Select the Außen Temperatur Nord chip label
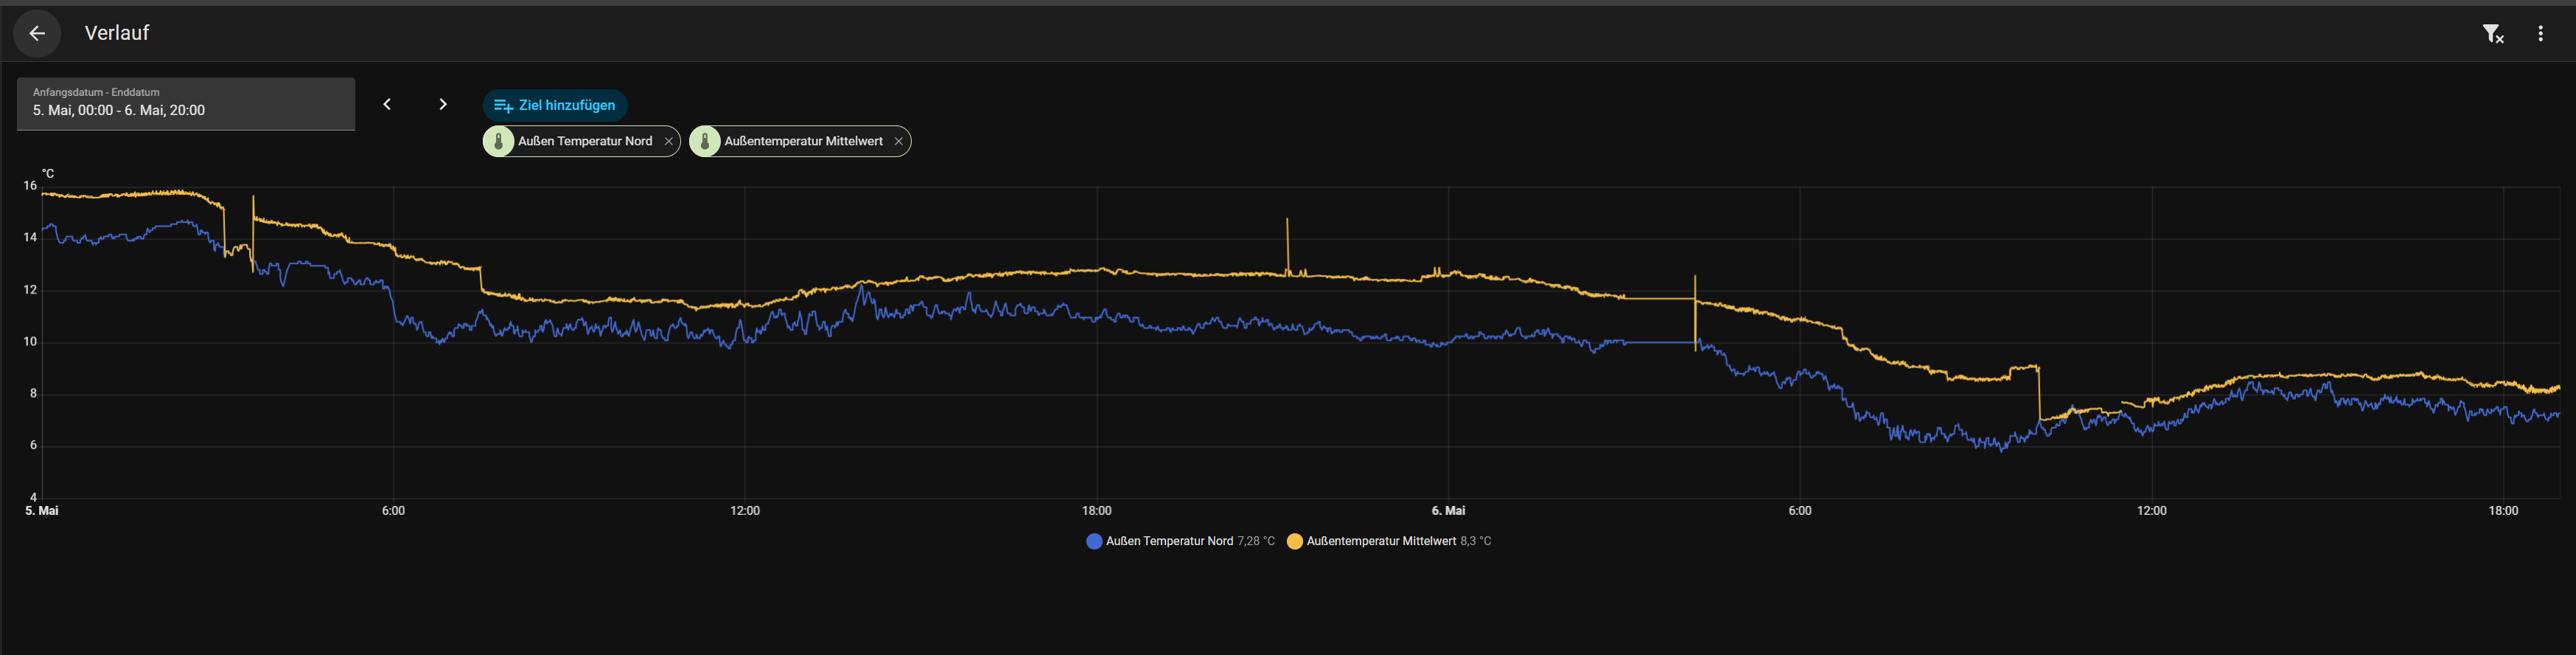2576x655 pixels. click(x=585, y=141)
